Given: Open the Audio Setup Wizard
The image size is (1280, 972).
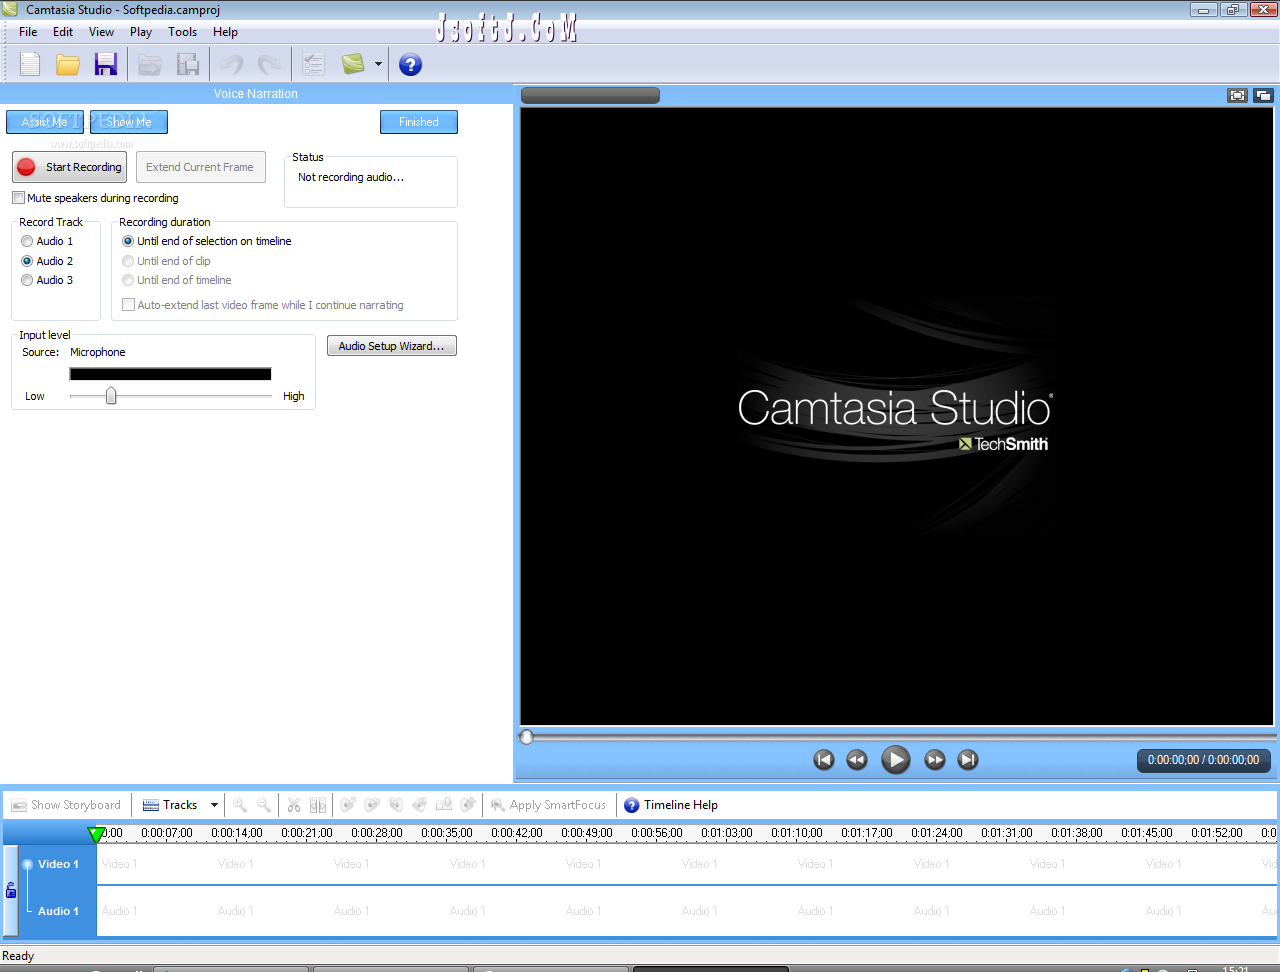Looking at the screenshot, I should (x=392, y=346).
